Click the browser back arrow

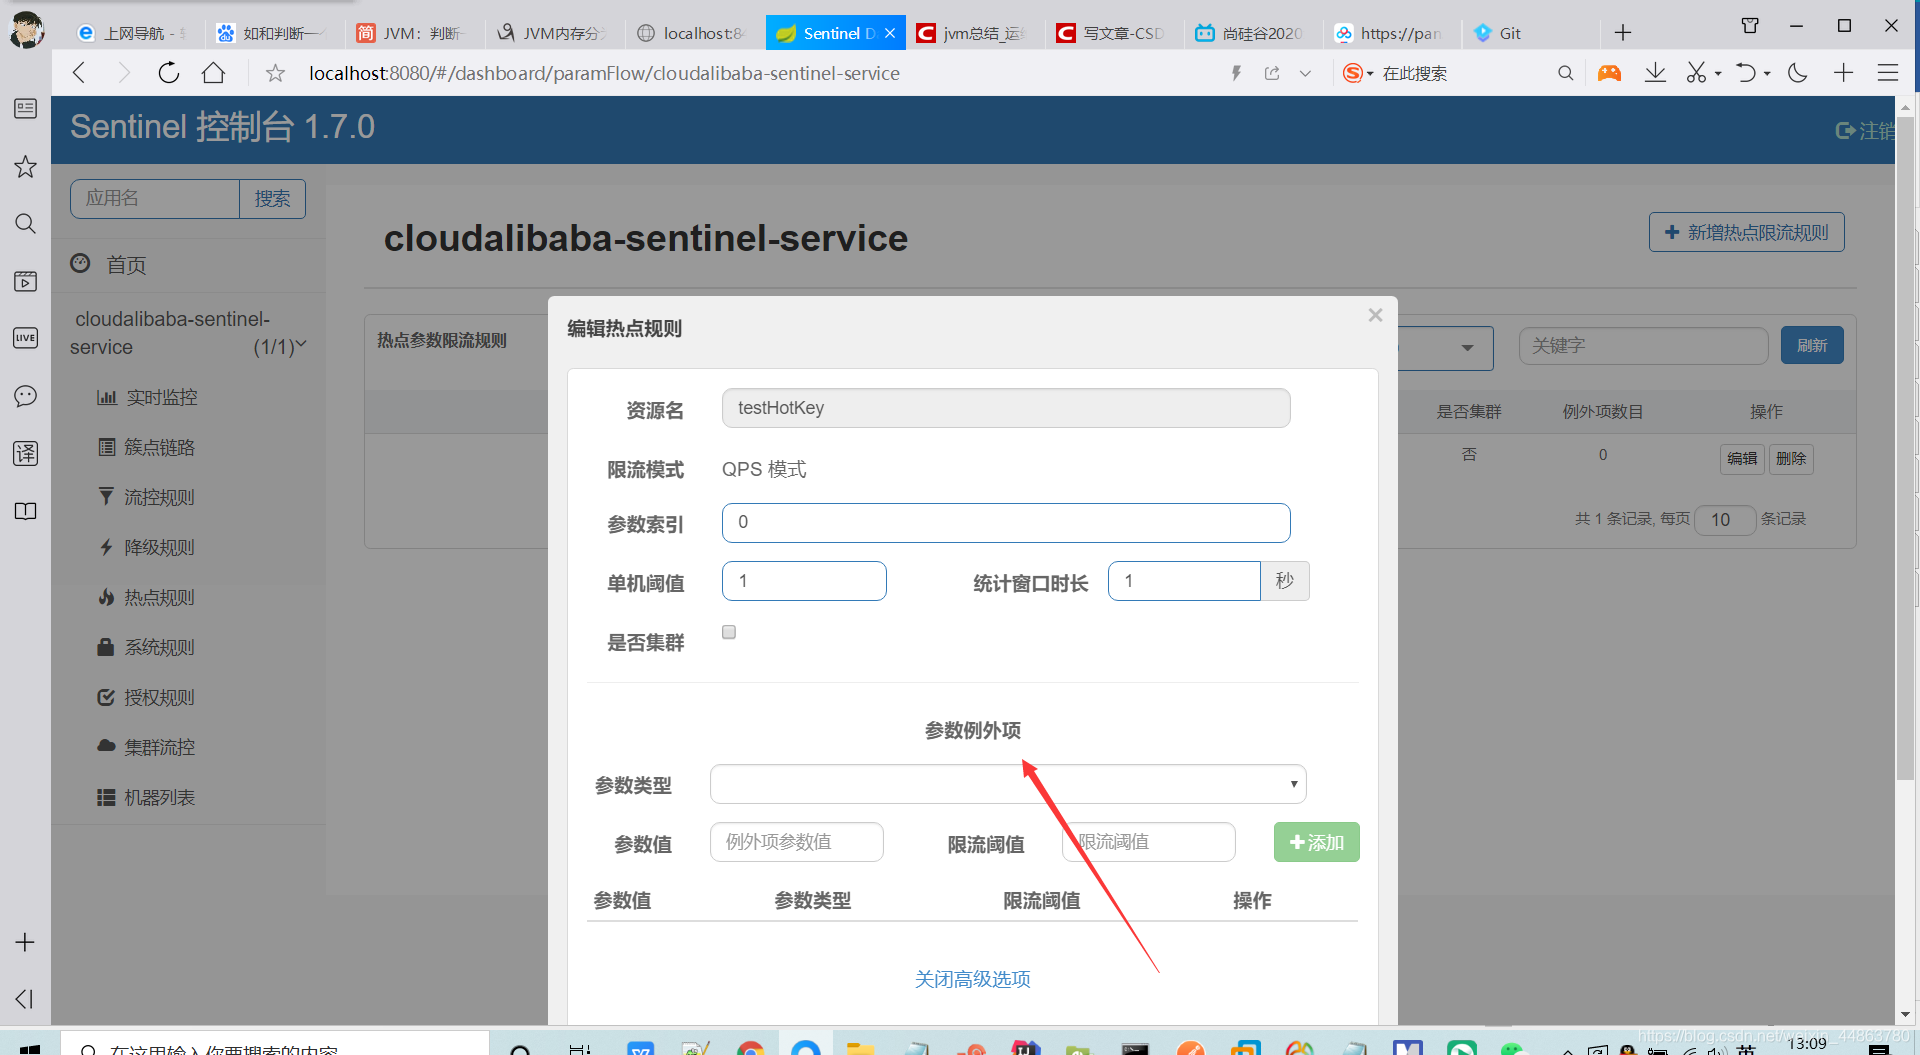(x=80, y=73)
